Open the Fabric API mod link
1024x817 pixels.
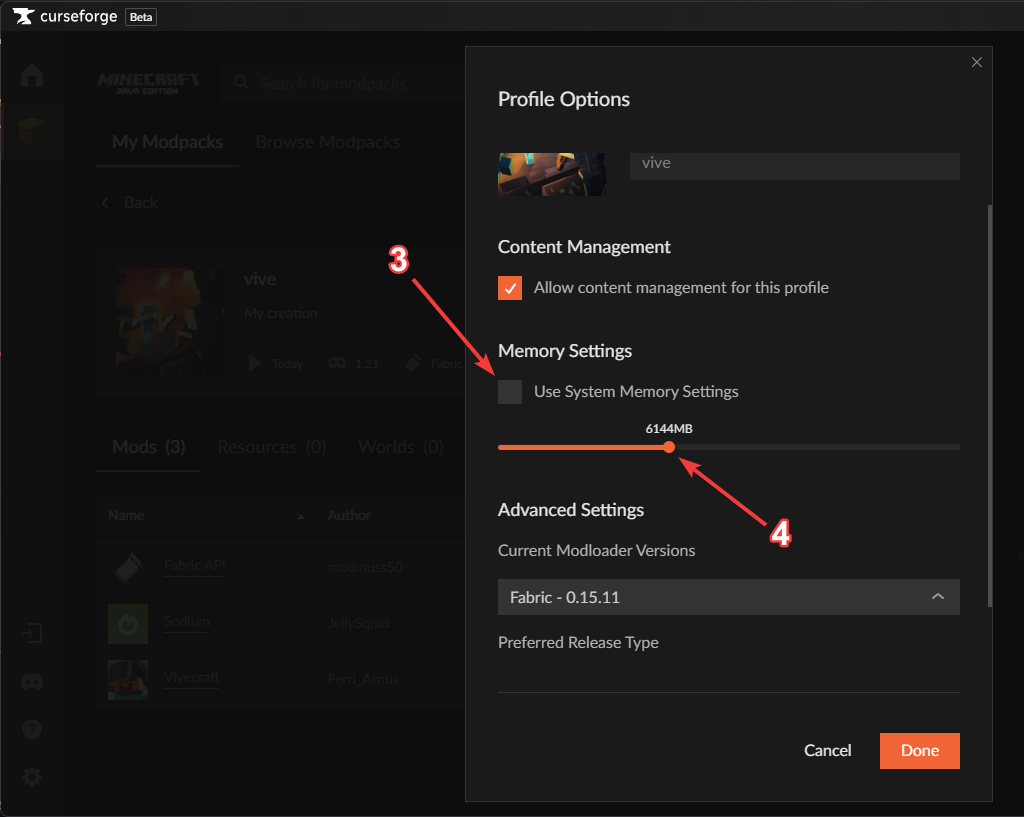(x=195, y=566)
